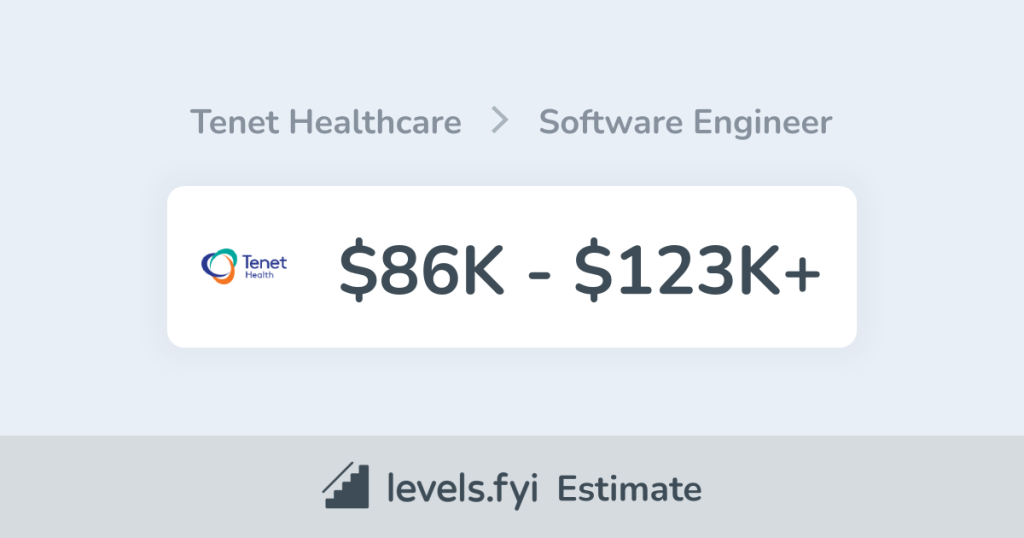This screenshot has height=538, width=1024.
Task: Click the Tenet Health swirl logo icon
Action: coord(217,266)
